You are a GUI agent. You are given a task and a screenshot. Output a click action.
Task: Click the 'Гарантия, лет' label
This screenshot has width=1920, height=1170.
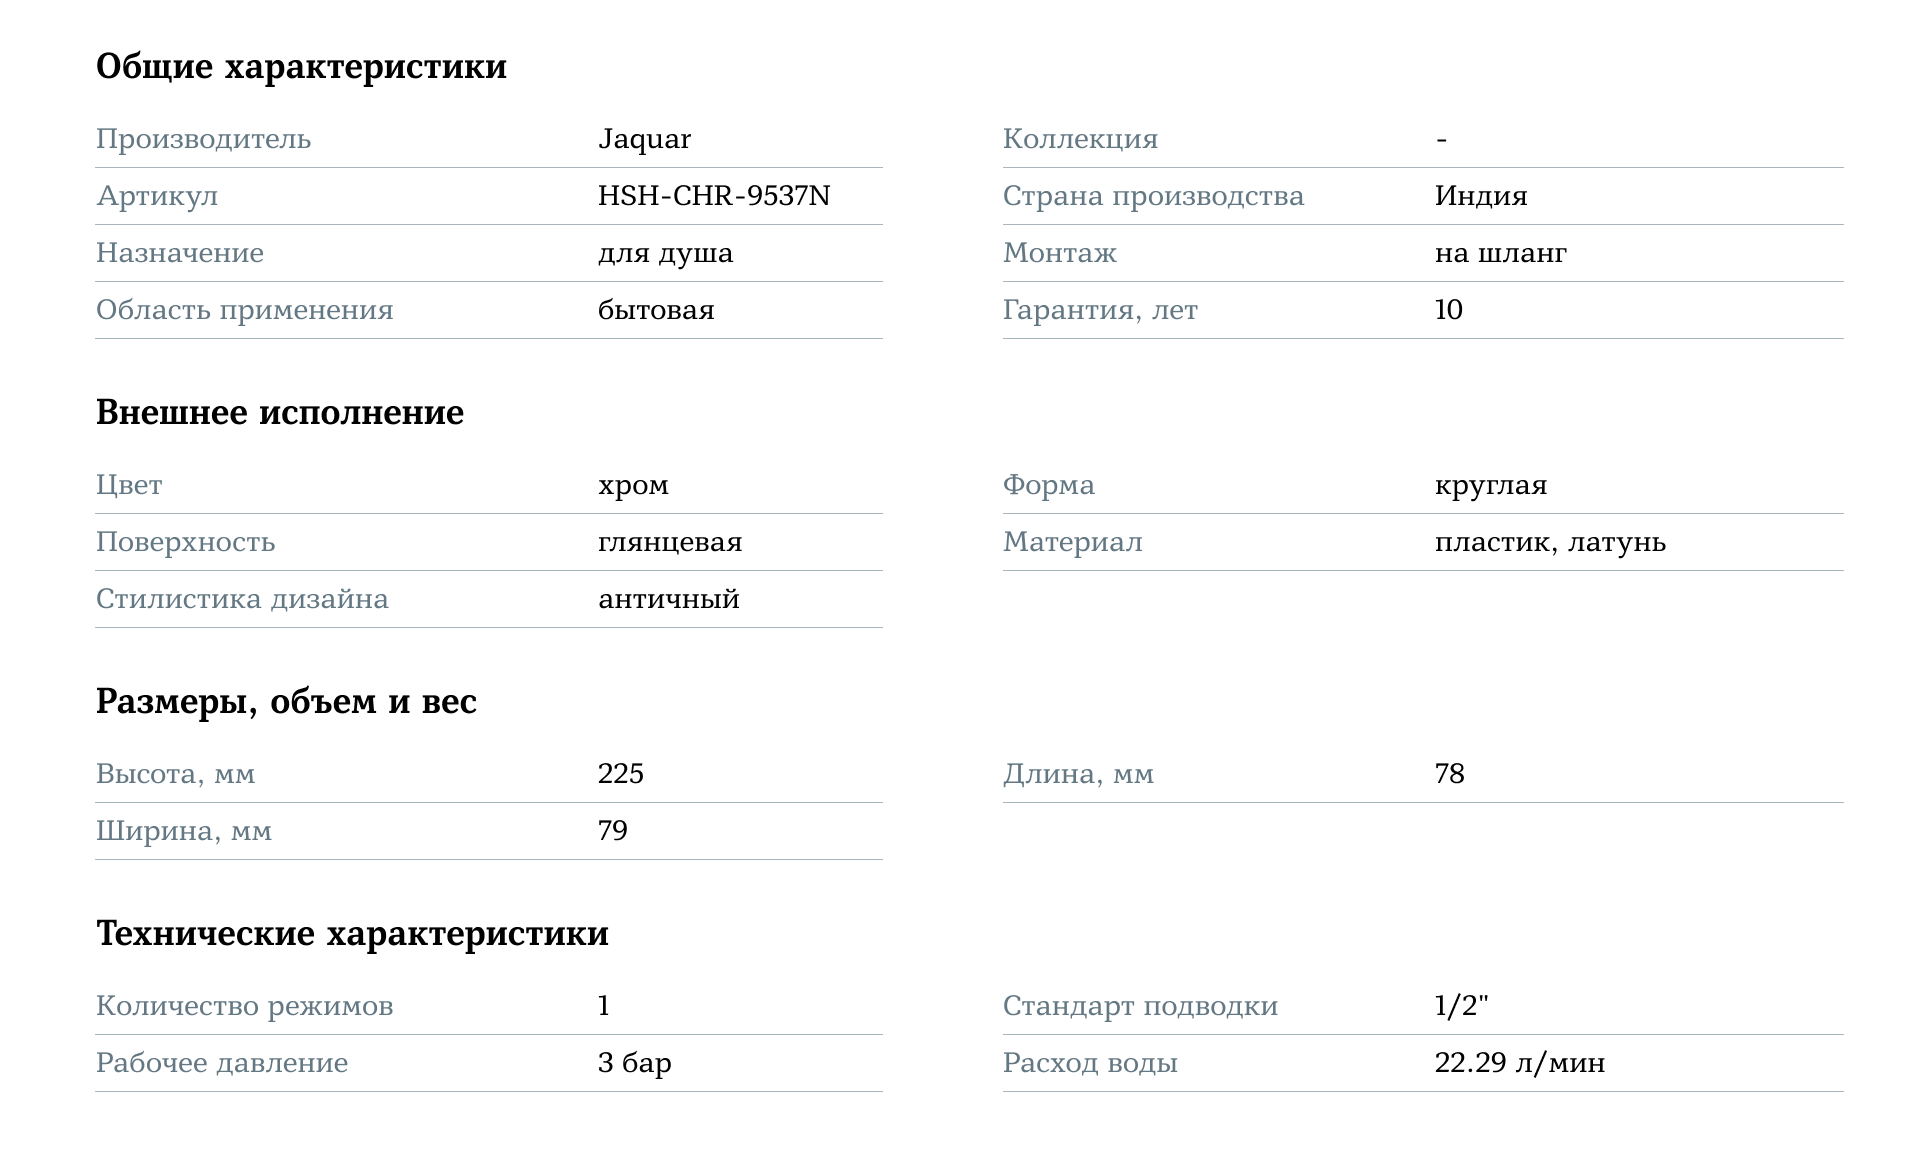(1100, 310)
